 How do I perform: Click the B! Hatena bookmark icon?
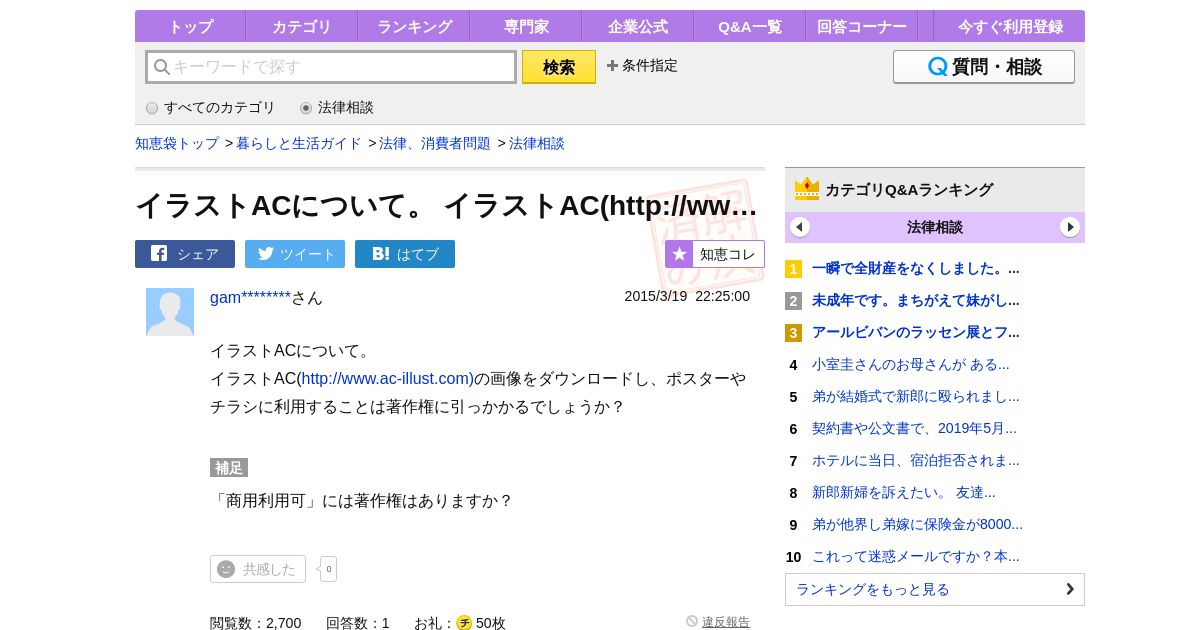pyautogui.click(x=381, y=254)
